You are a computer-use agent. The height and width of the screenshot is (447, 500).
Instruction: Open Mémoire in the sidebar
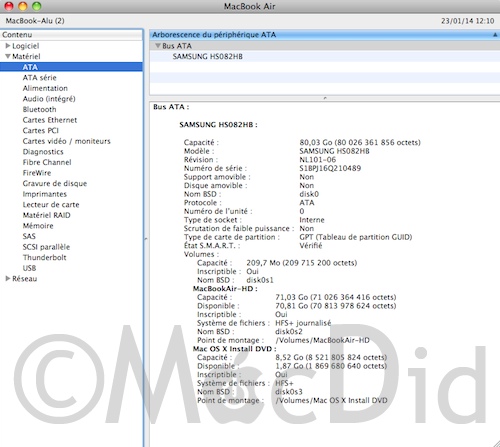(38, 226)
